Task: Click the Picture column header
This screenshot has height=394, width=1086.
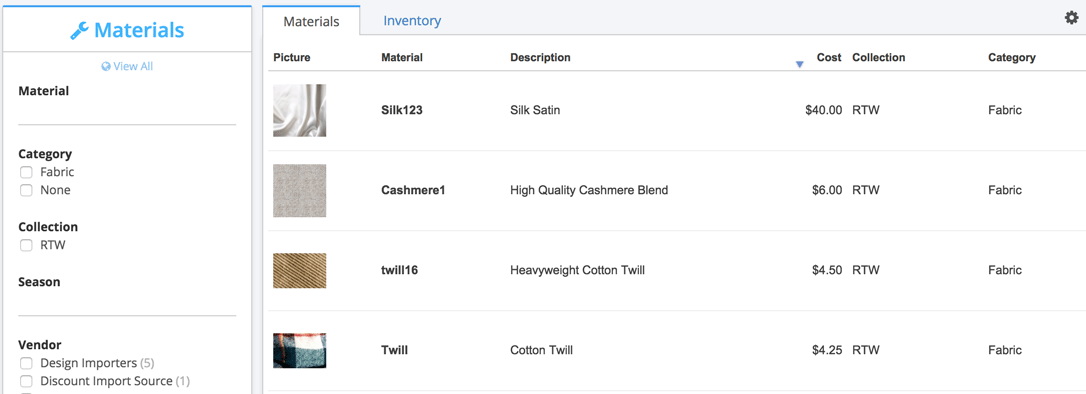Action: (x=292, y=57)
